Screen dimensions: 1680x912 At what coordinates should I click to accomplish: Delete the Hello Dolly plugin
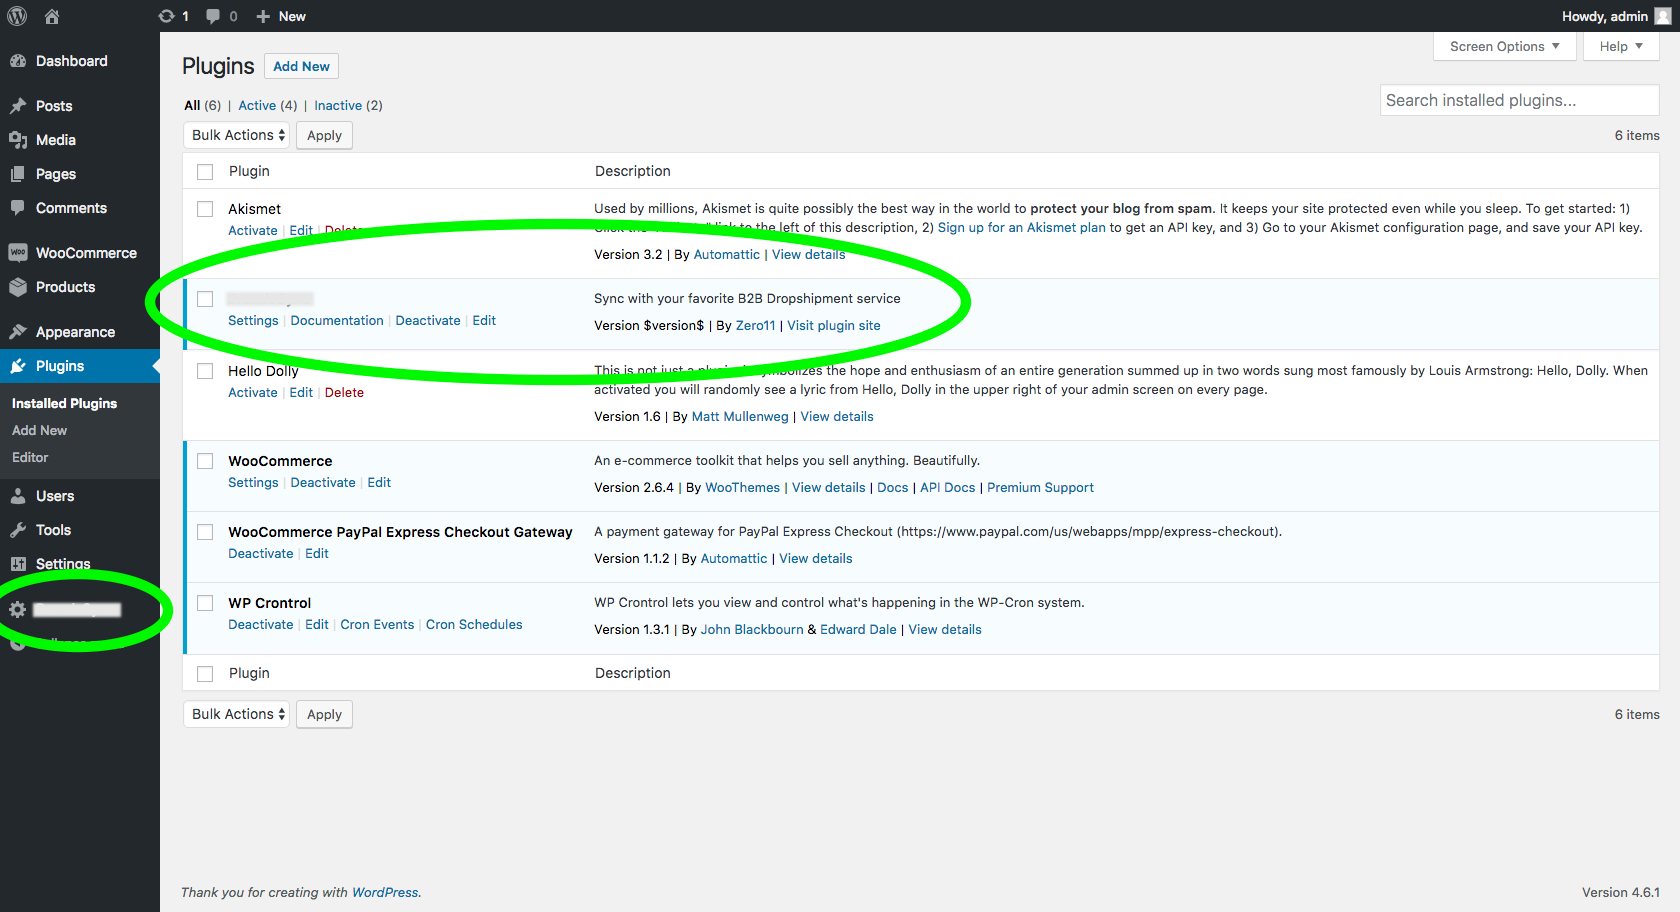point(344,392)
